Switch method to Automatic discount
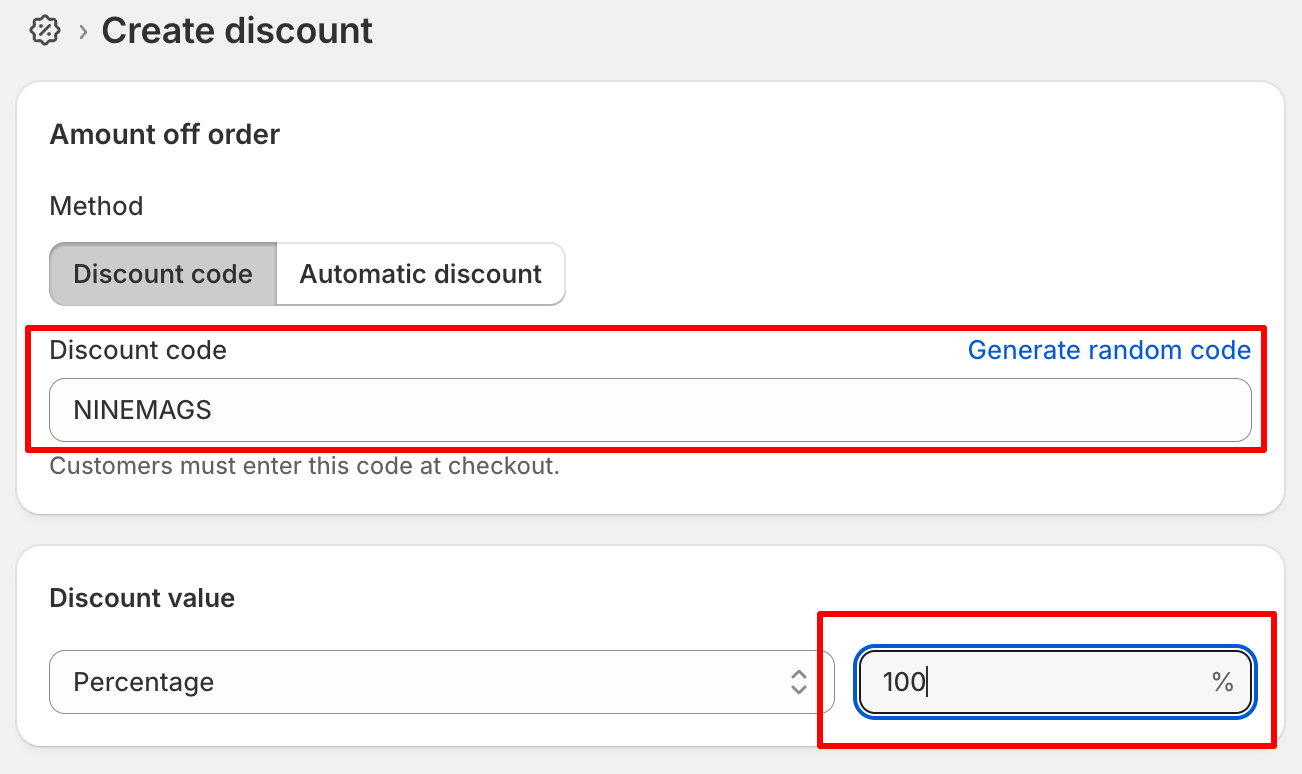The image size is (1302, 774). [x=420, y=274]
